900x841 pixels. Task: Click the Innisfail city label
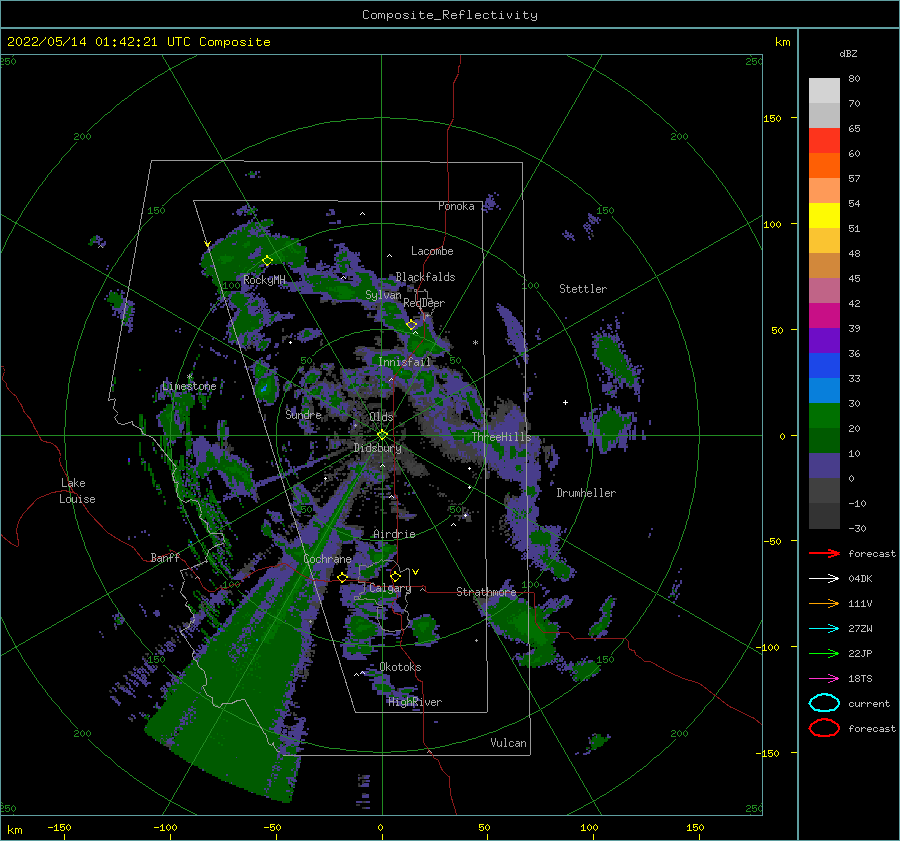pyautogui.click(x=404, y=362)
